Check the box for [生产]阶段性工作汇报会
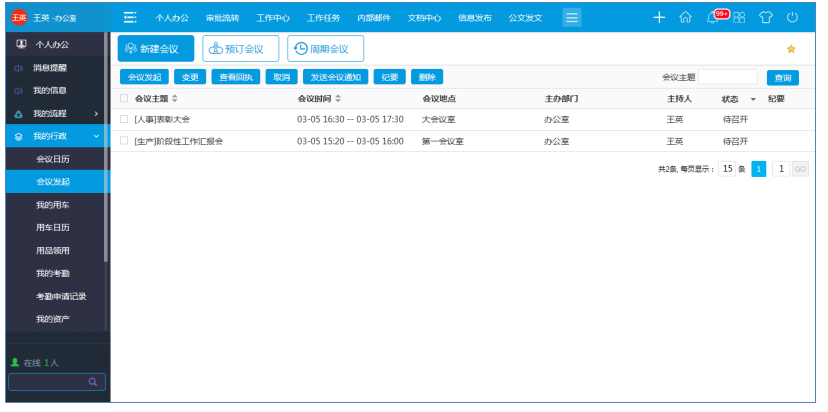 click(x=124, y=142)
